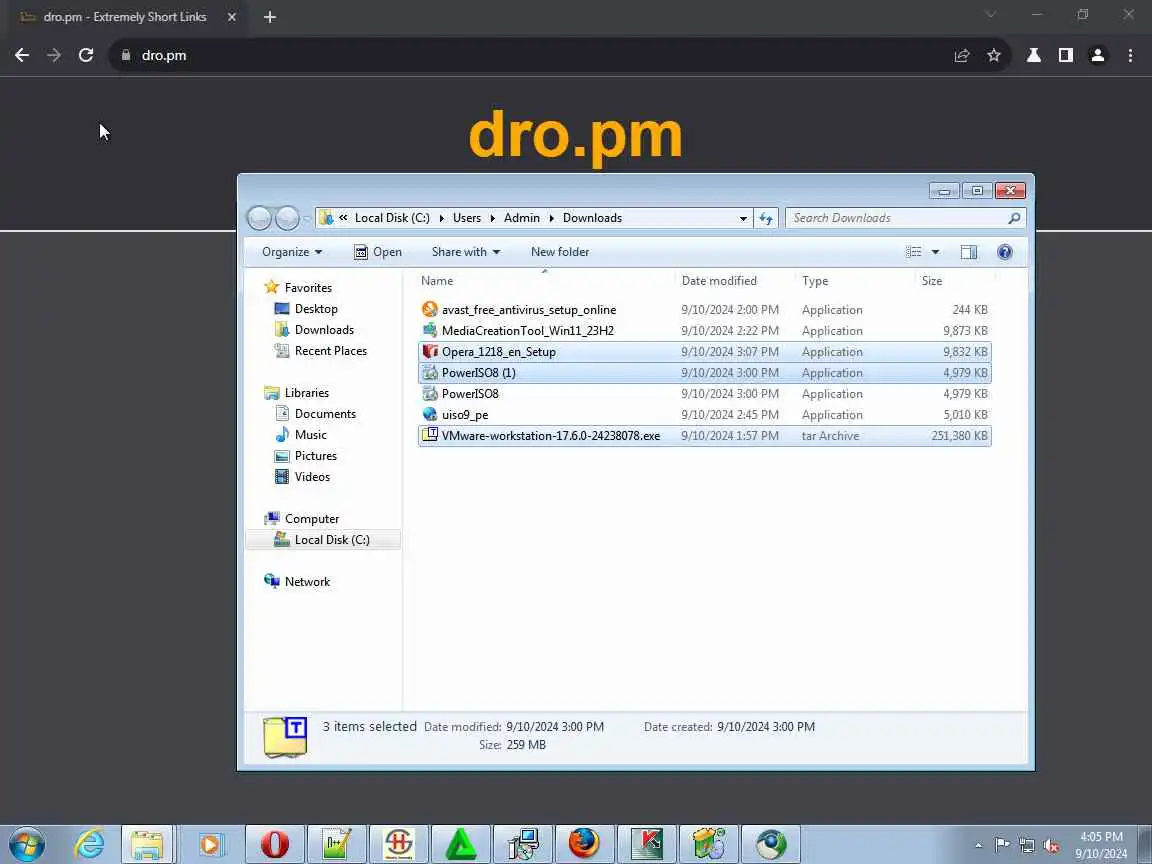Viewport: 1152px width, 864px height.
Task: Open Recent Places in sidebar
Action: (331, 350)
